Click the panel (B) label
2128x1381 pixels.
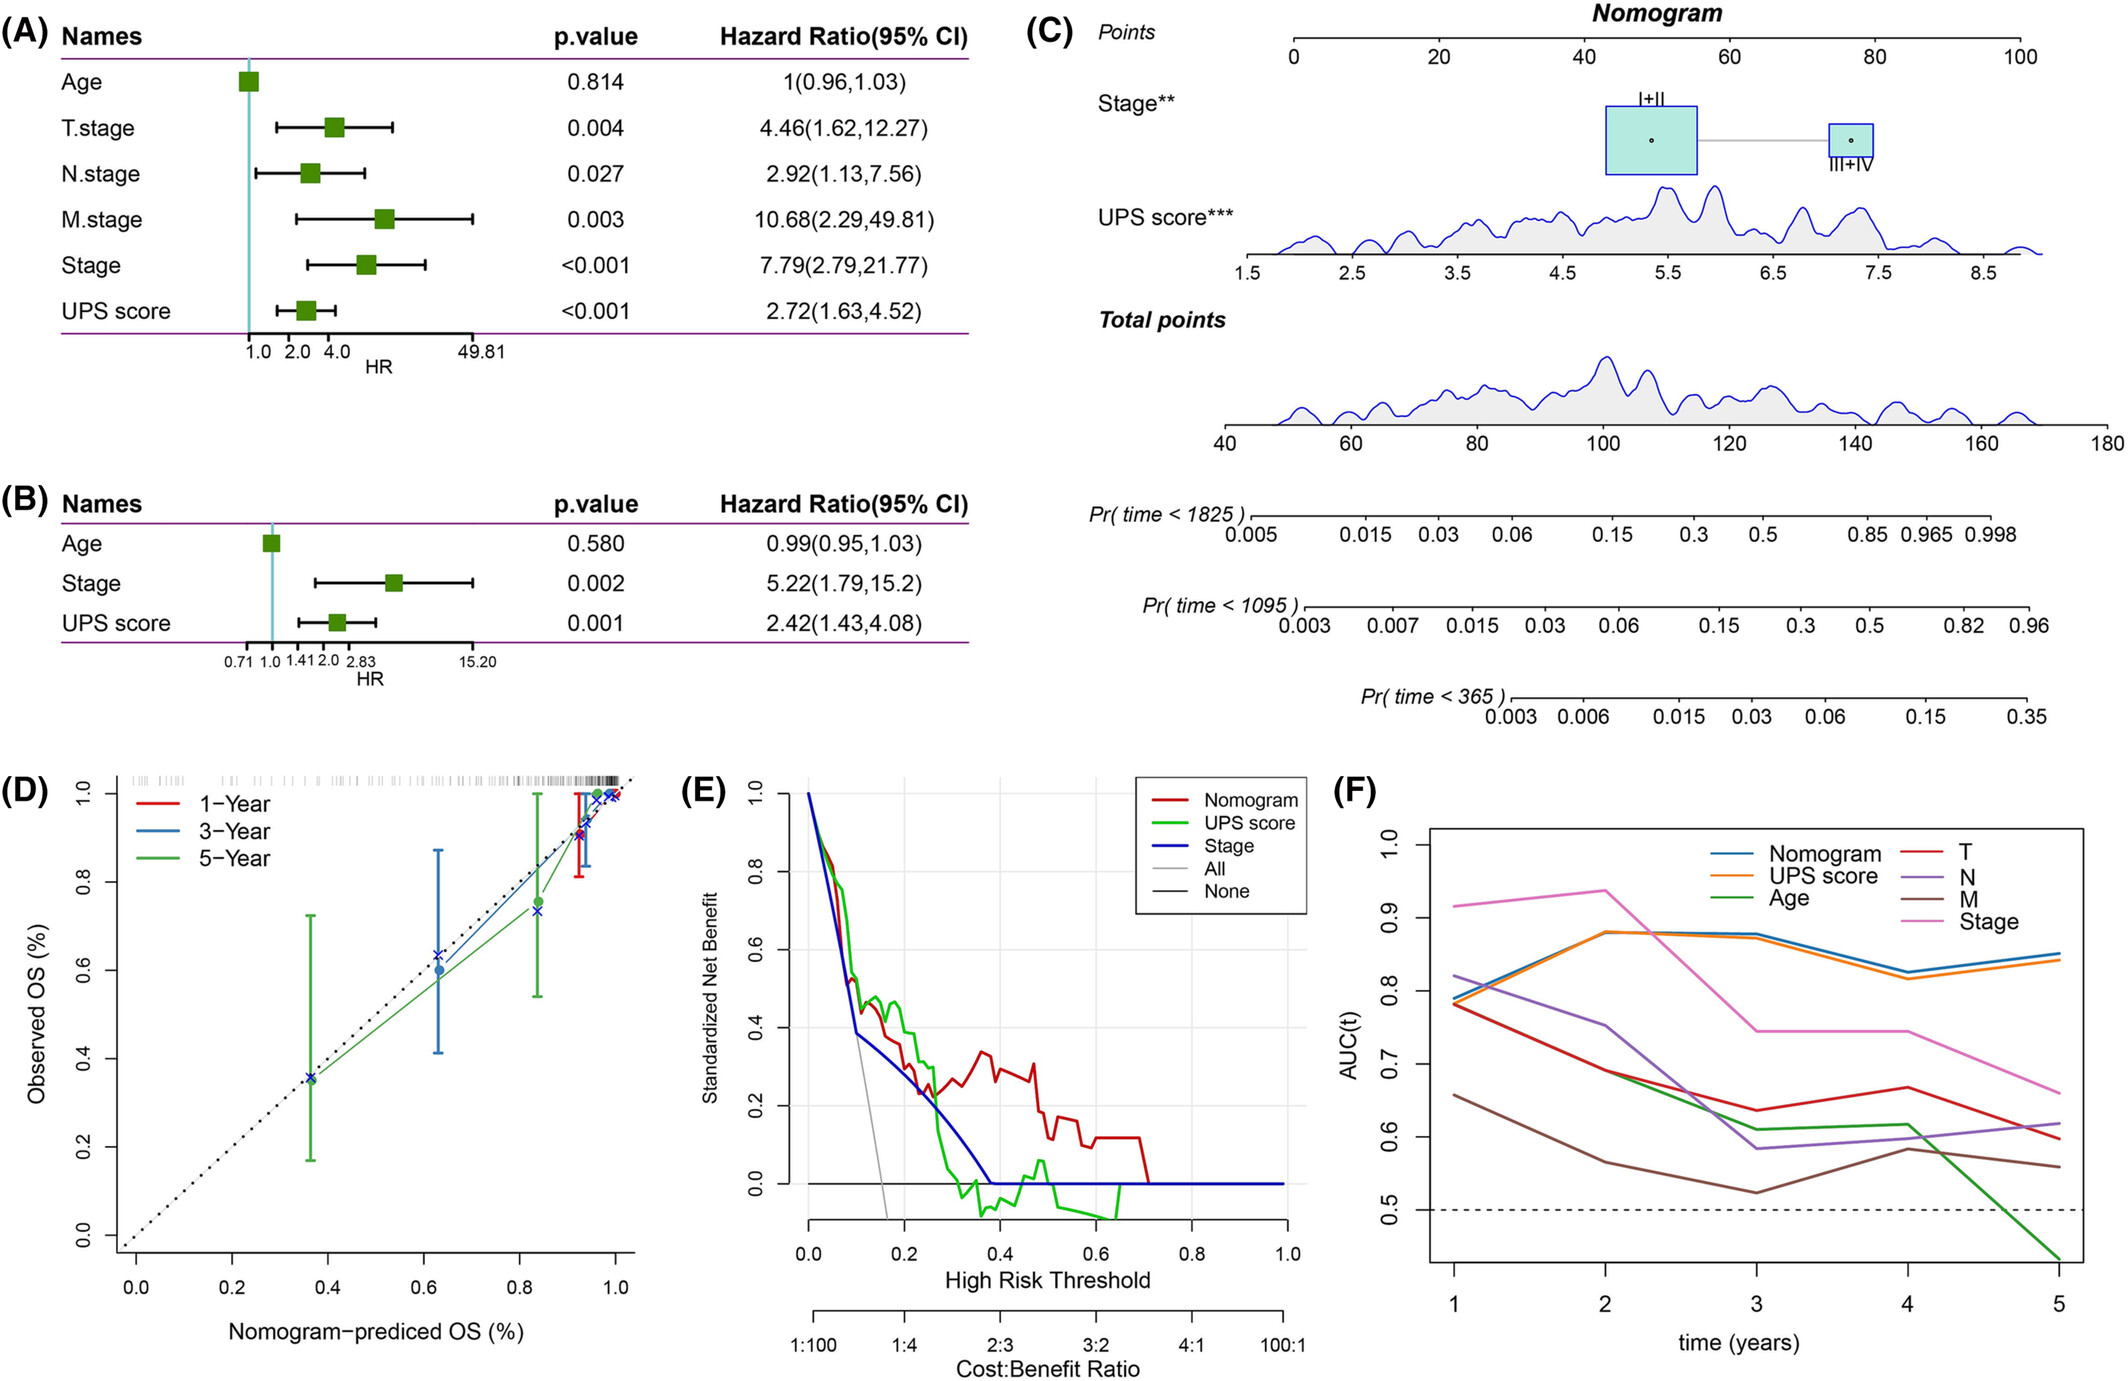pyautogui.click(x=24, y=499)
